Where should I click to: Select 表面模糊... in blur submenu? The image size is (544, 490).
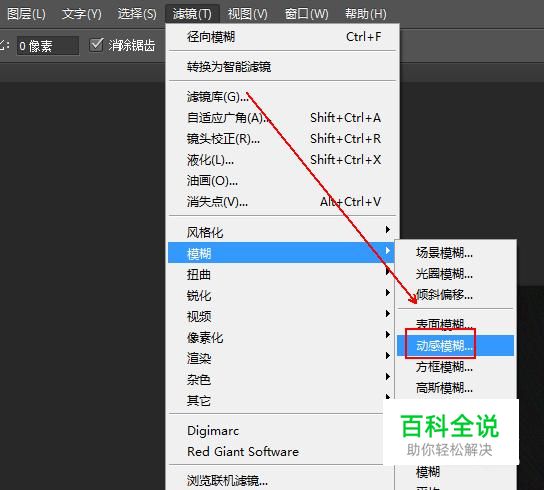(x=456, y=325)
